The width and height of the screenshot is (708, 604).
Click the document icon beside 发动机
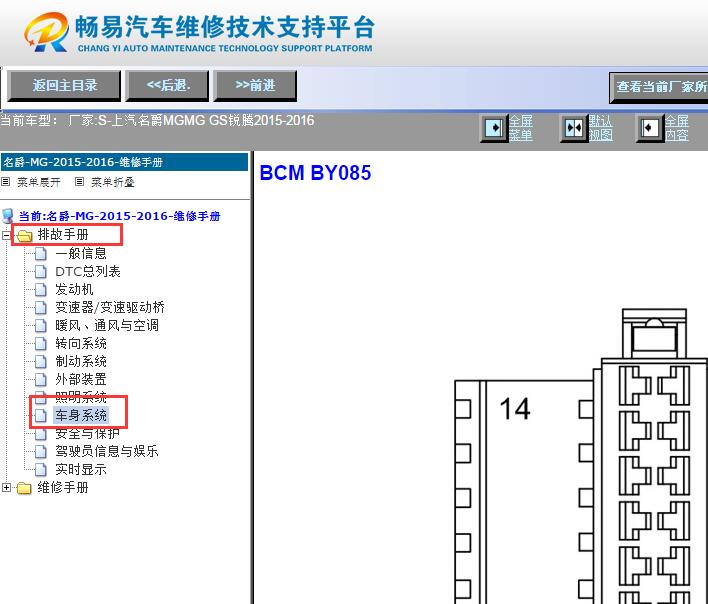coord(41,289)
